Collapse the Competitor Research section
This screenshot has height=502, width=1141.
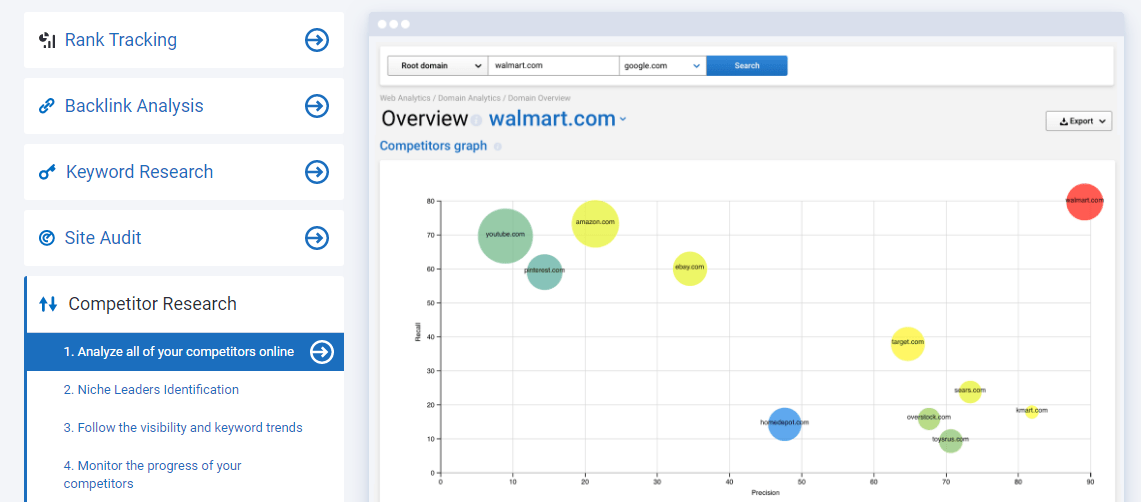(184, 304)
